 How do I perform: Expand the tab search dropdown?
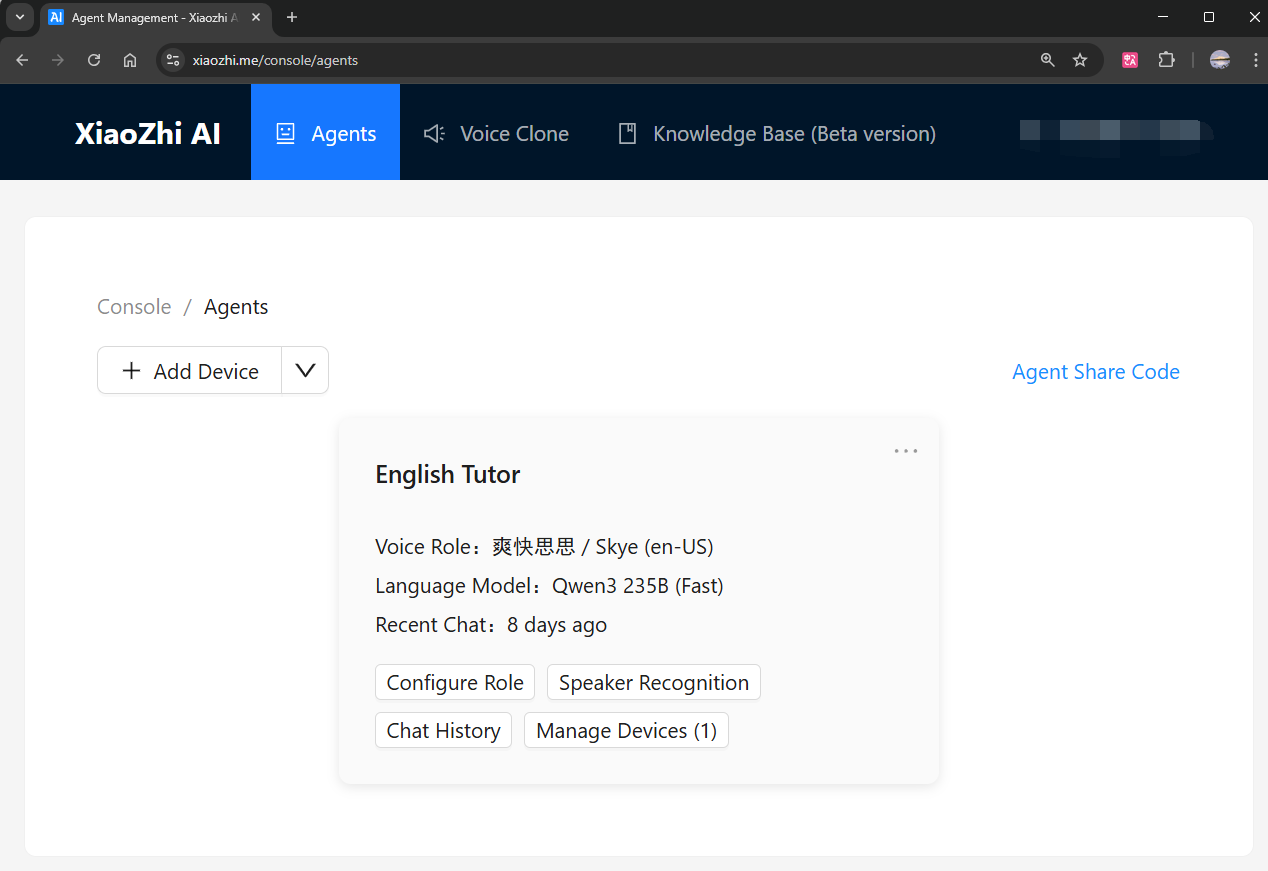[20, 17]
